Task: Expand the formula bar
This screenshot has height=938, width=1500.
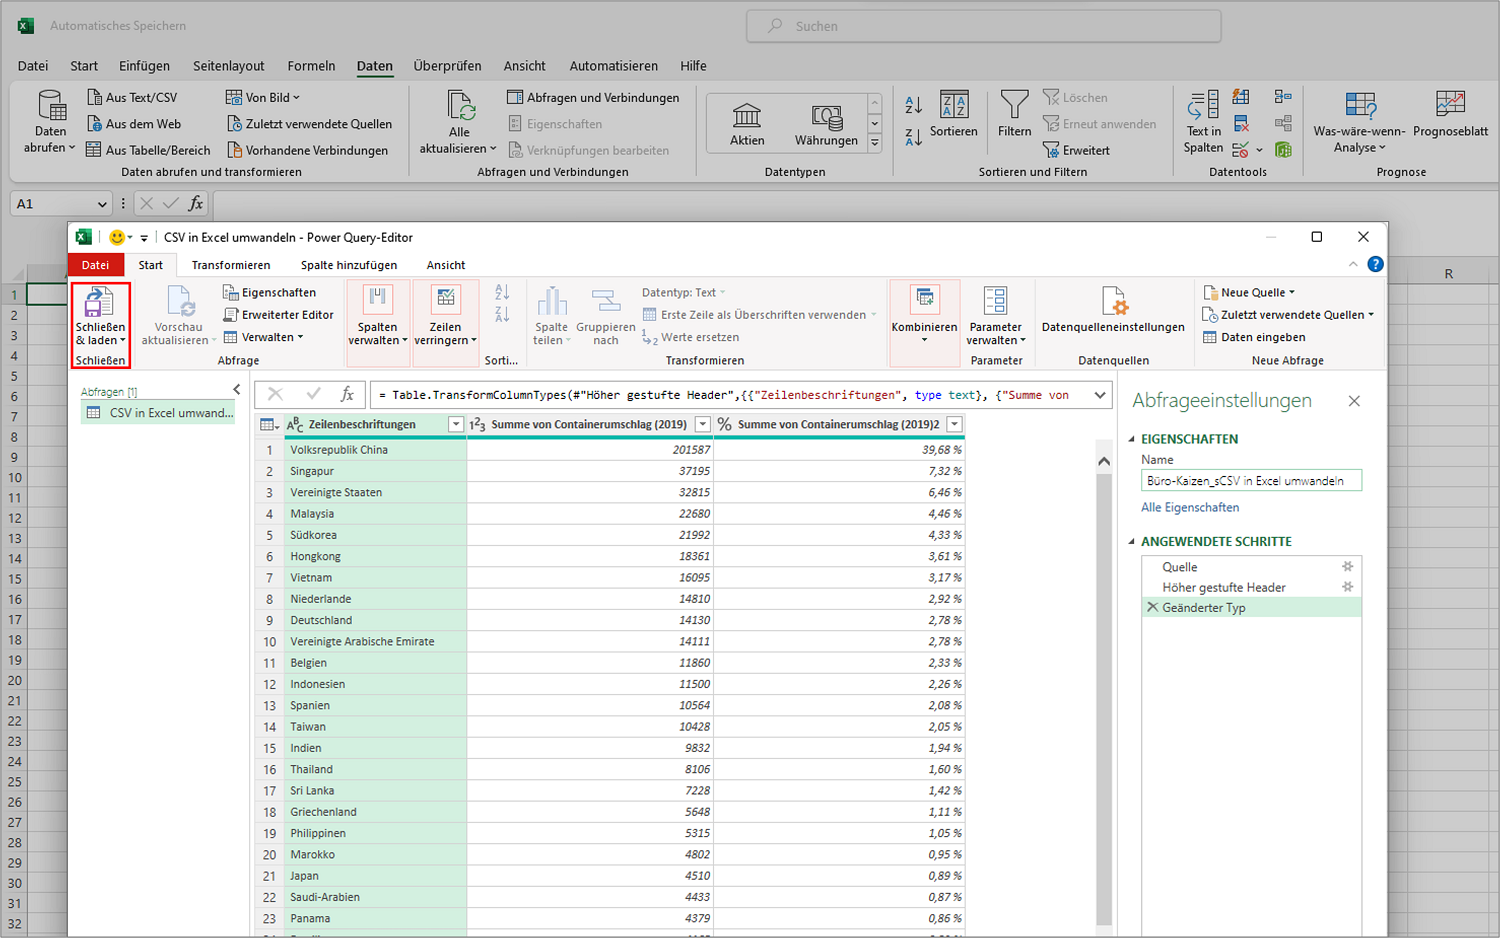Action: click(1100, 395)
